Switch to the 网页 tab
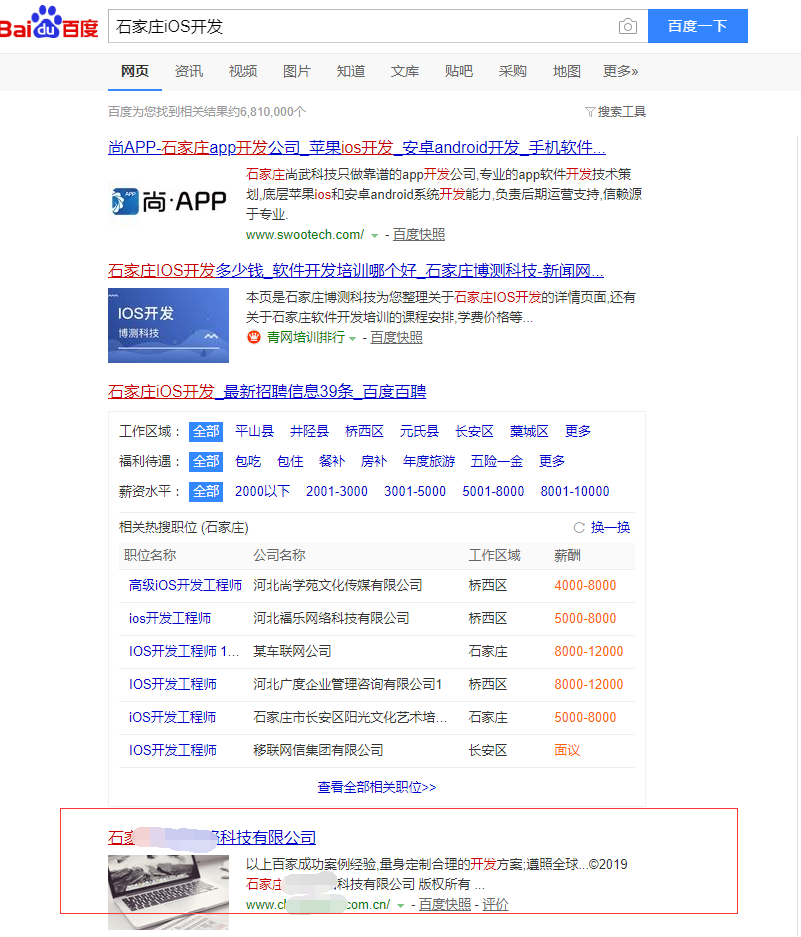Screen dimensions: 801x937 [135, 72]
